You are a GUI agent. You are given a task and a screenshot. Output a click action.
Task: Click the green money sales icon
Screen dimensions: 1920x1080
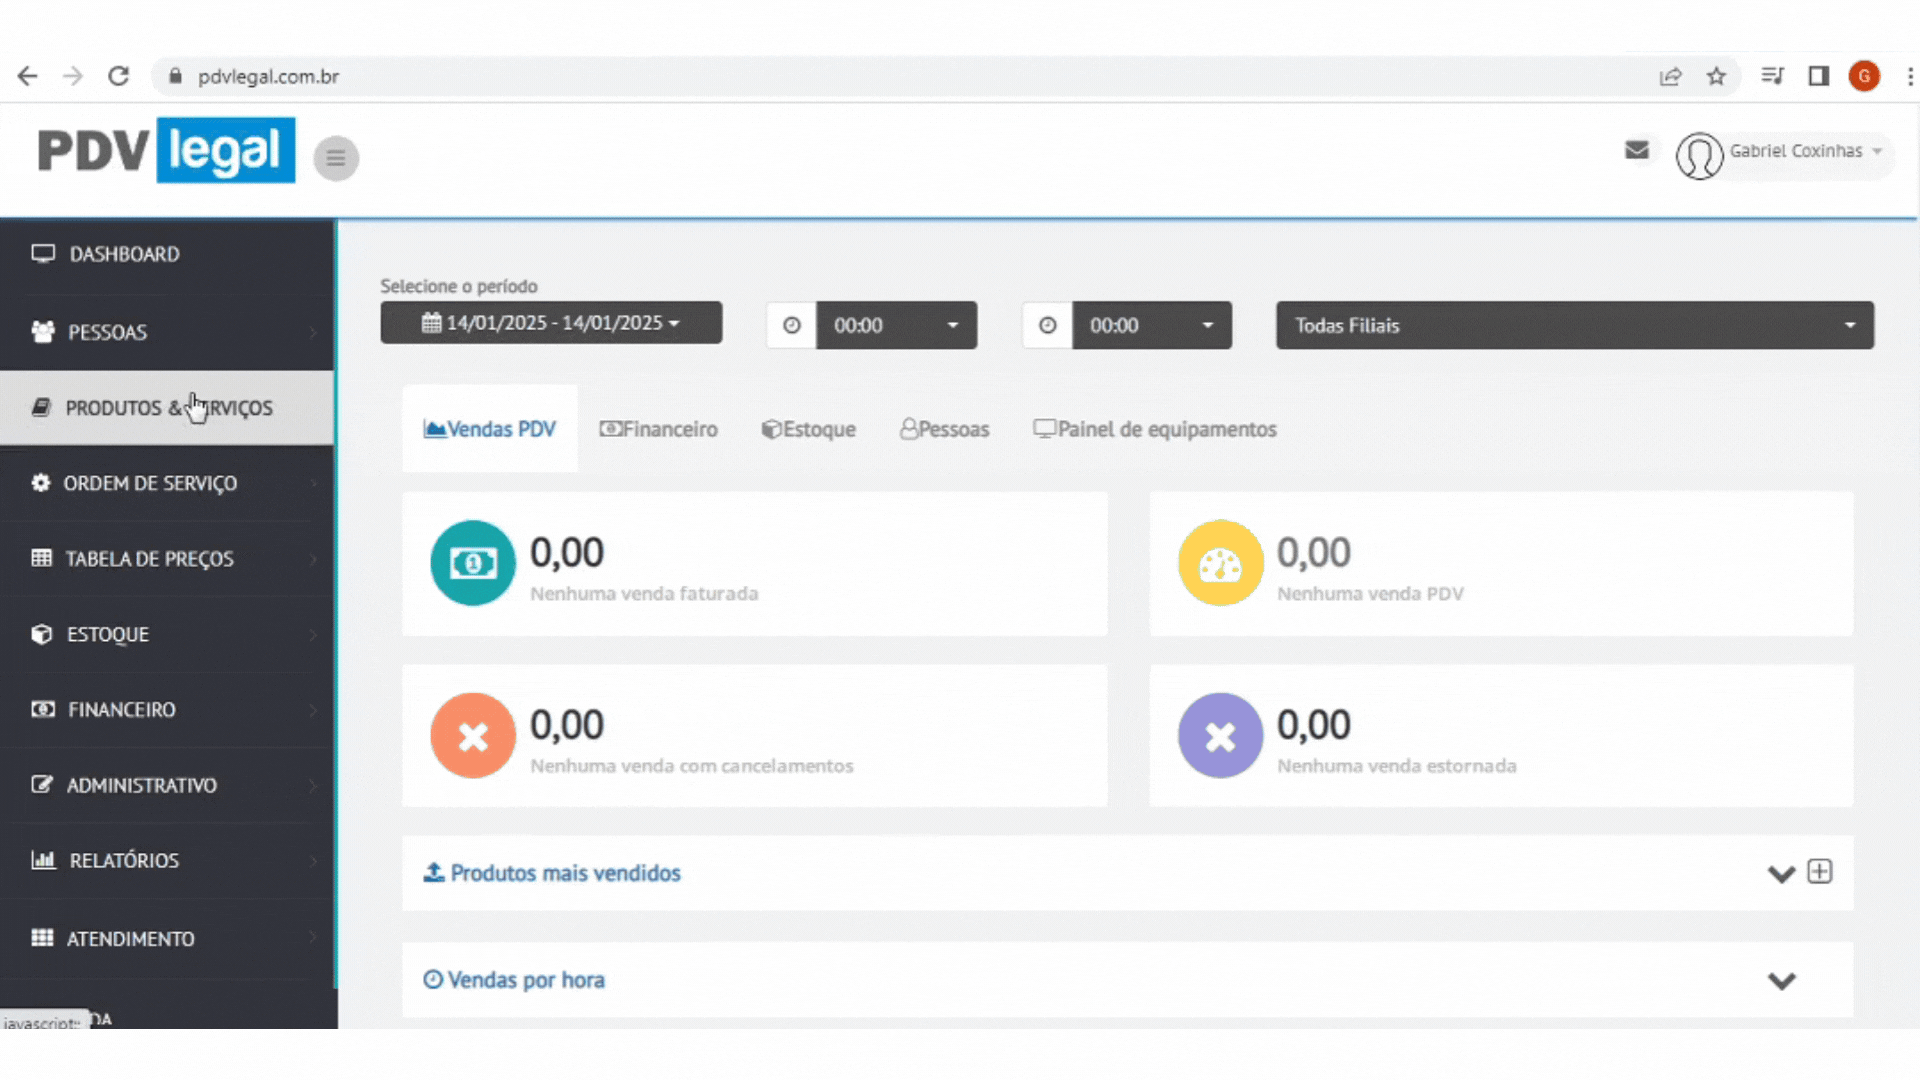tap(473, 563)
